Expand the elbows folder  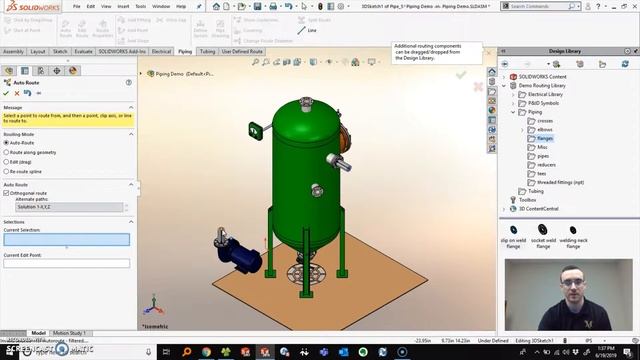click(x=522, y=130)
